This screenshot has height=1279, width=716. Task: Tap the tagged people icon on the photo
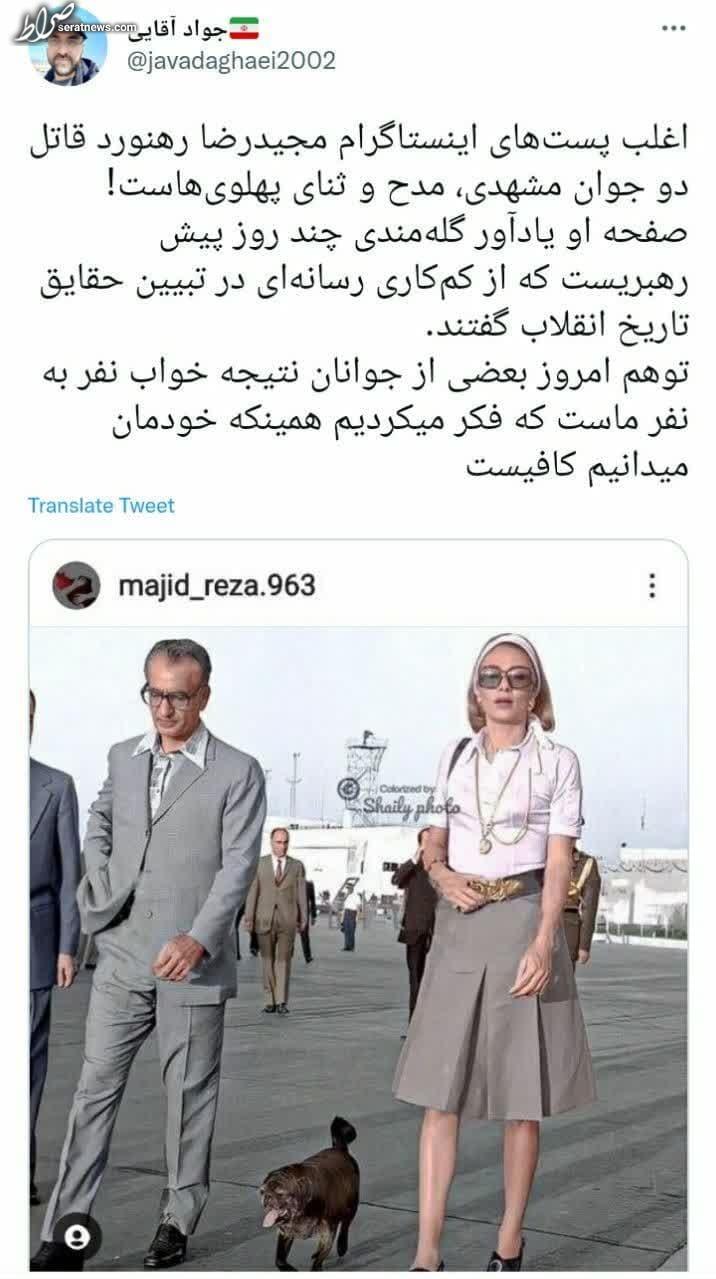pyautogui.click(x=78, y=1236)
